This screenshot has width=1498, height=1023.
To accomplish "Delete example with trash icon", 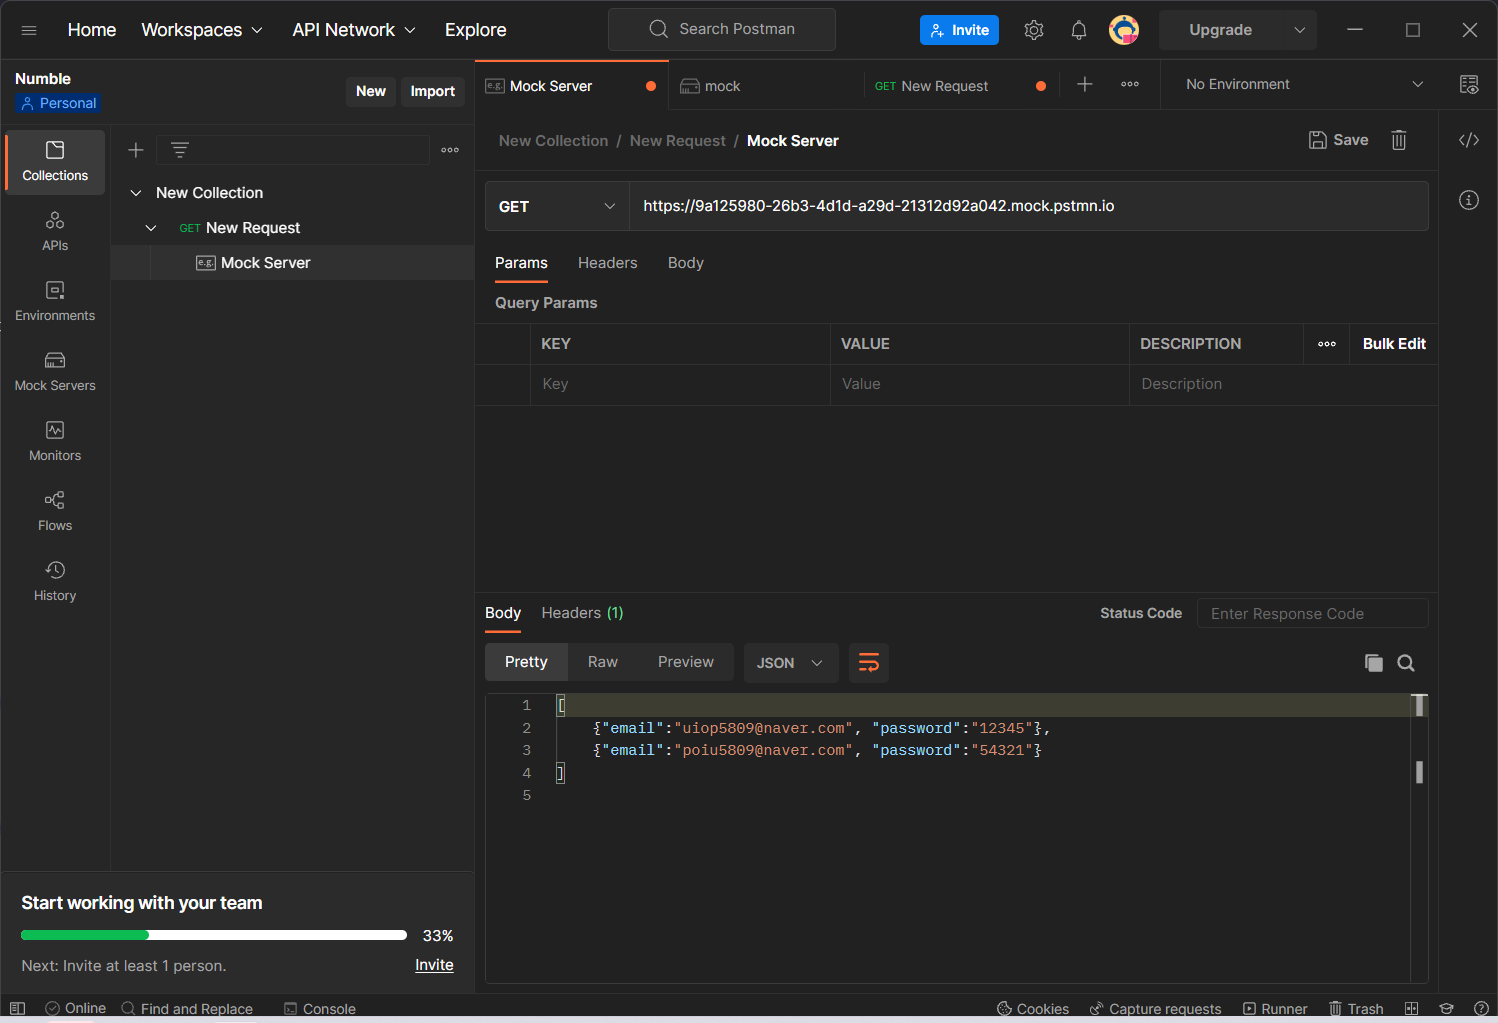I will 1399,140.
